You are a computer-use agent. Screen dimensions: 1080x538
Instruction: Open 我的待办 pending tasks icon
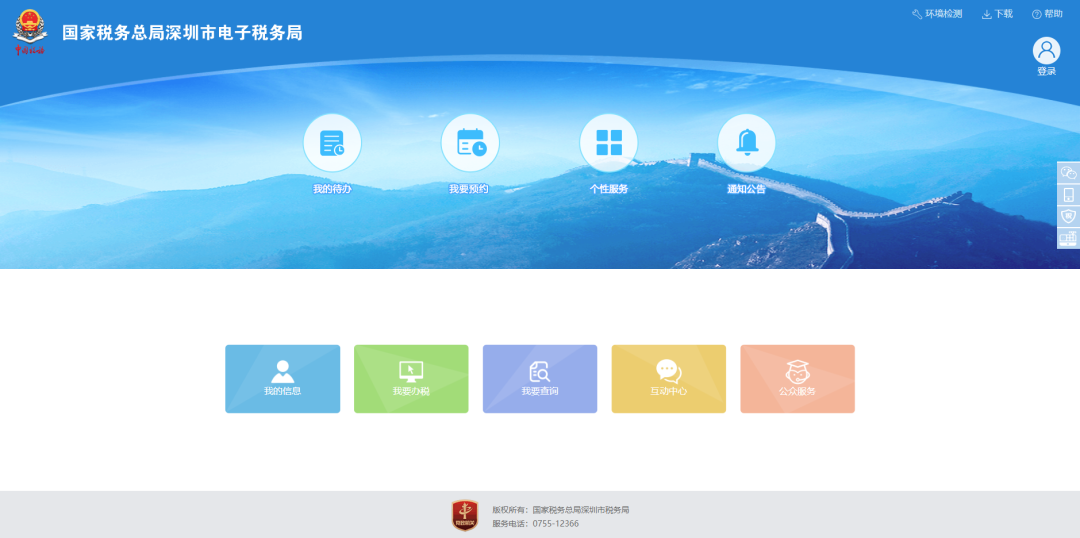click(x=332, y=143)
